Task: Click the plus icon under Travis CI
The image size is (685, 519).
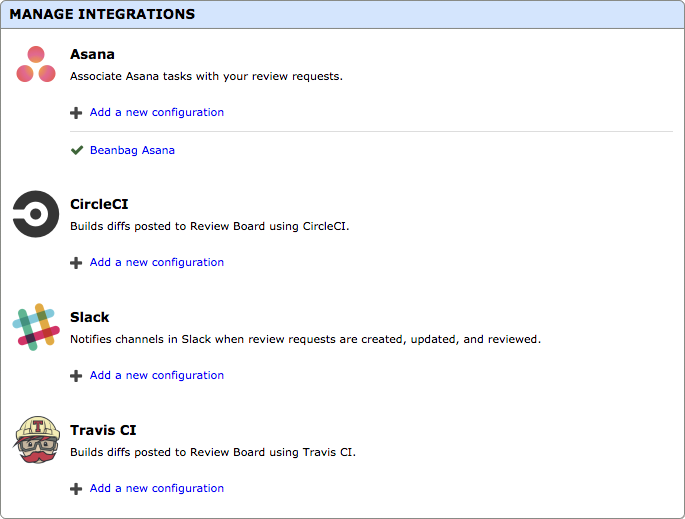Action: click(x=76, y=489)
